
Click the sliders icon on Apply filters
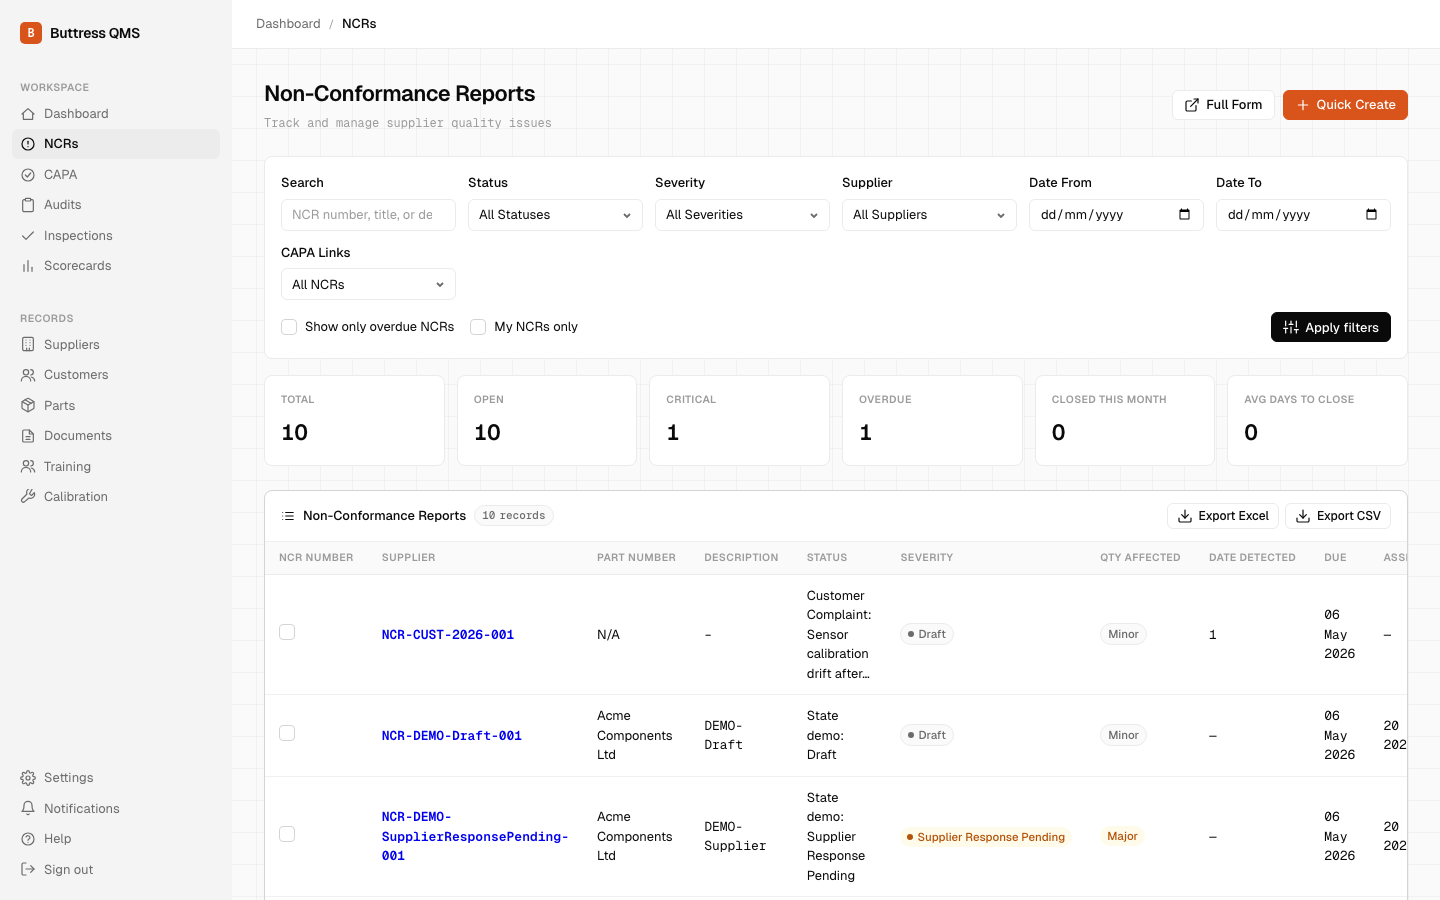click(x=1291, y=327)
